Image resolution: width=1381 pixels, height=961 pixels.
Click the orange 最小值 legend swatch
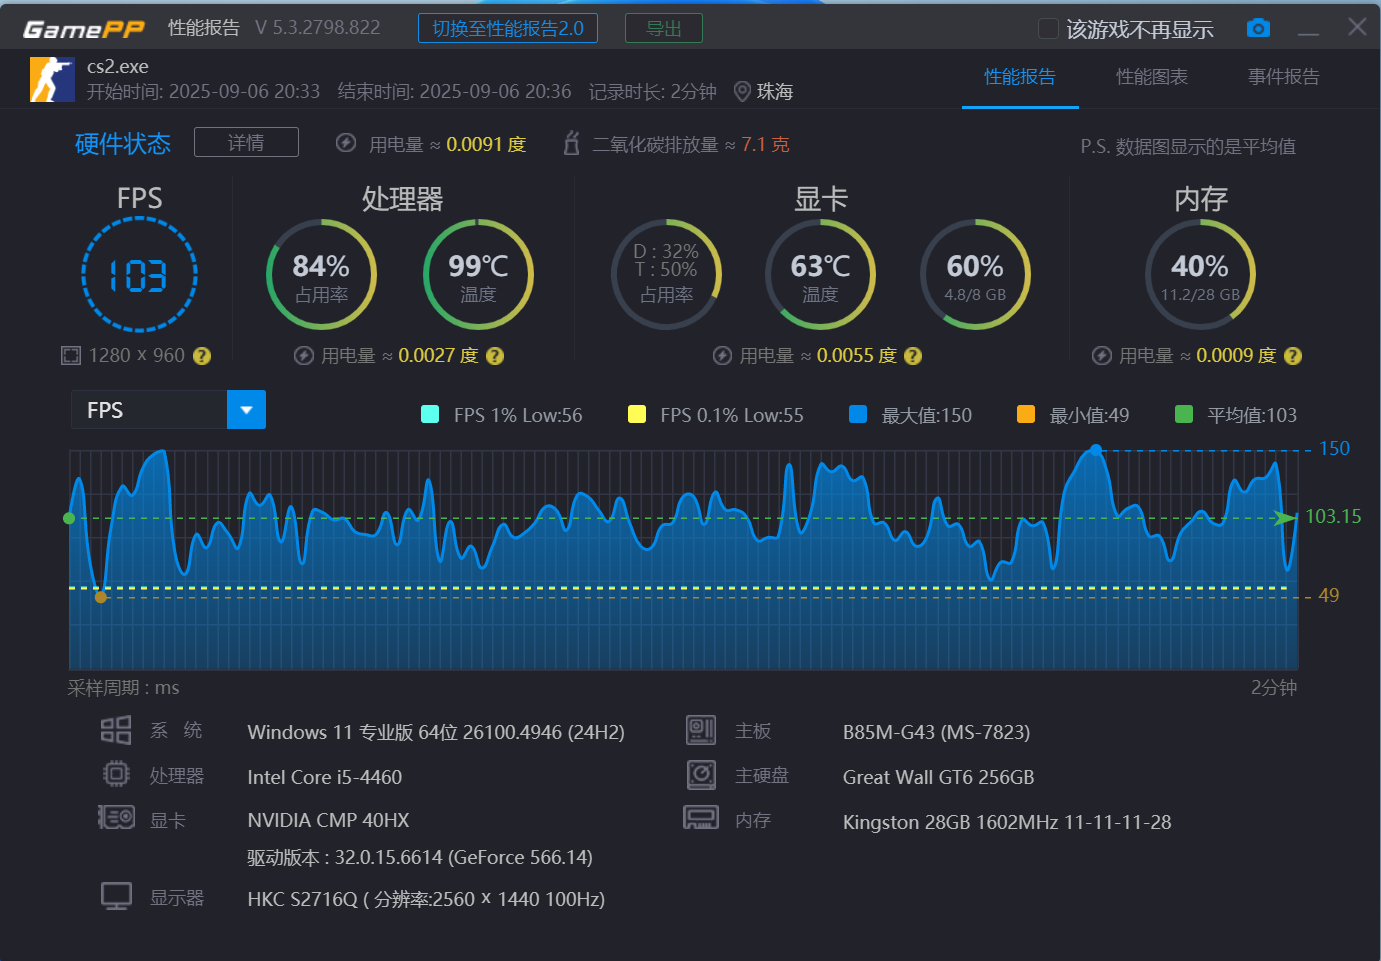(1026, 414)
